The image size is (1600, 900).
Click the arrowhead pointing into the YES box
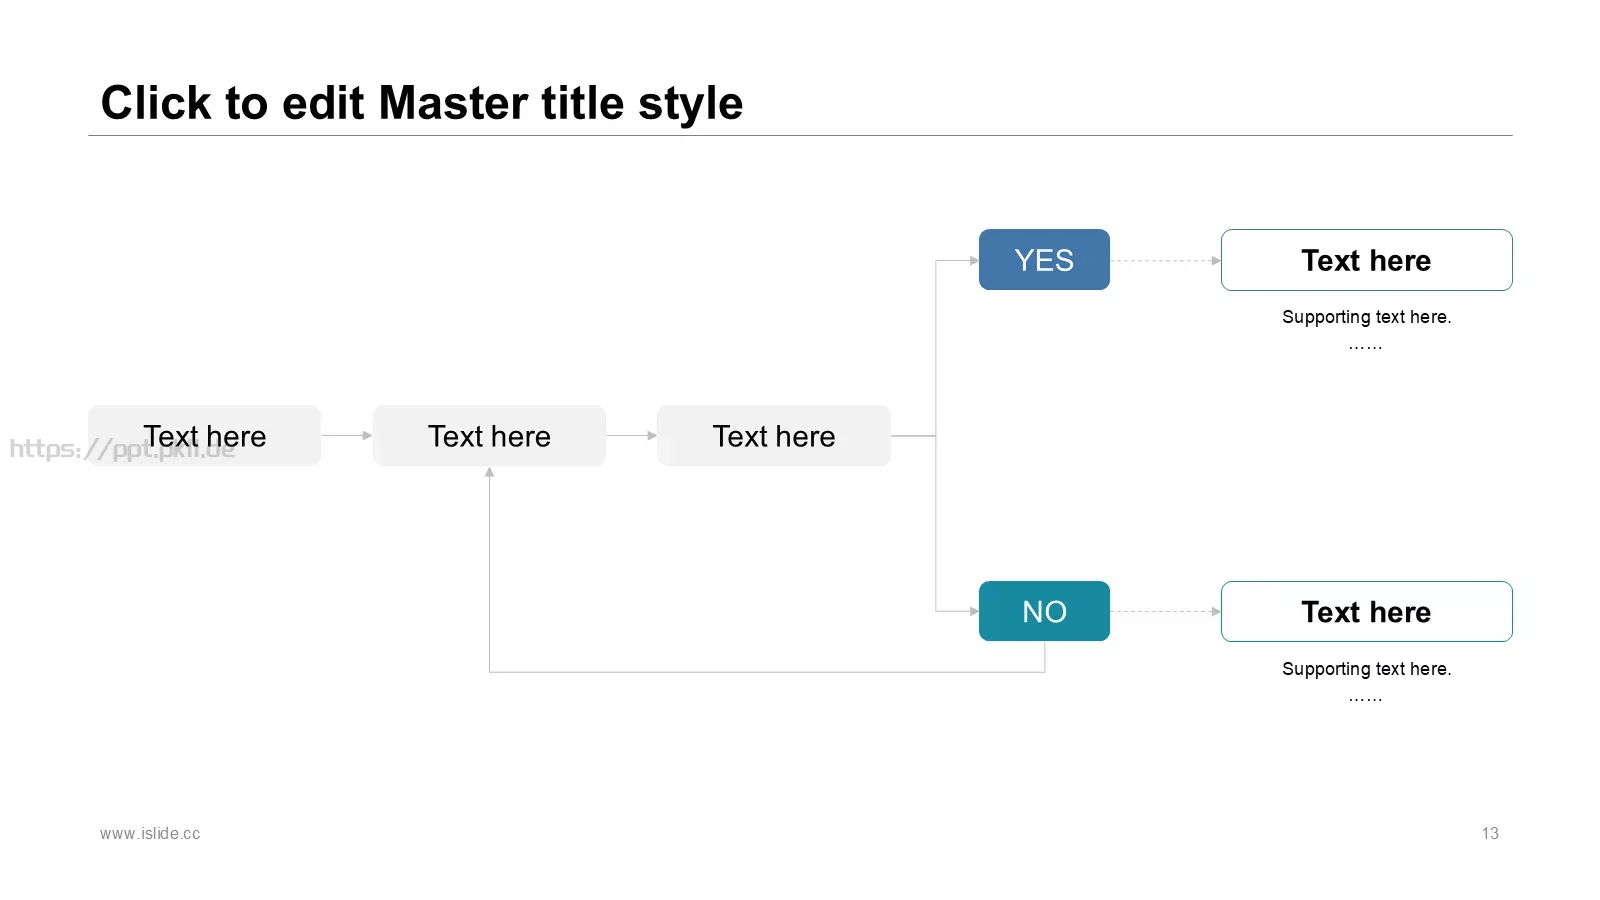pyautogui.click(x=974, y=261)
